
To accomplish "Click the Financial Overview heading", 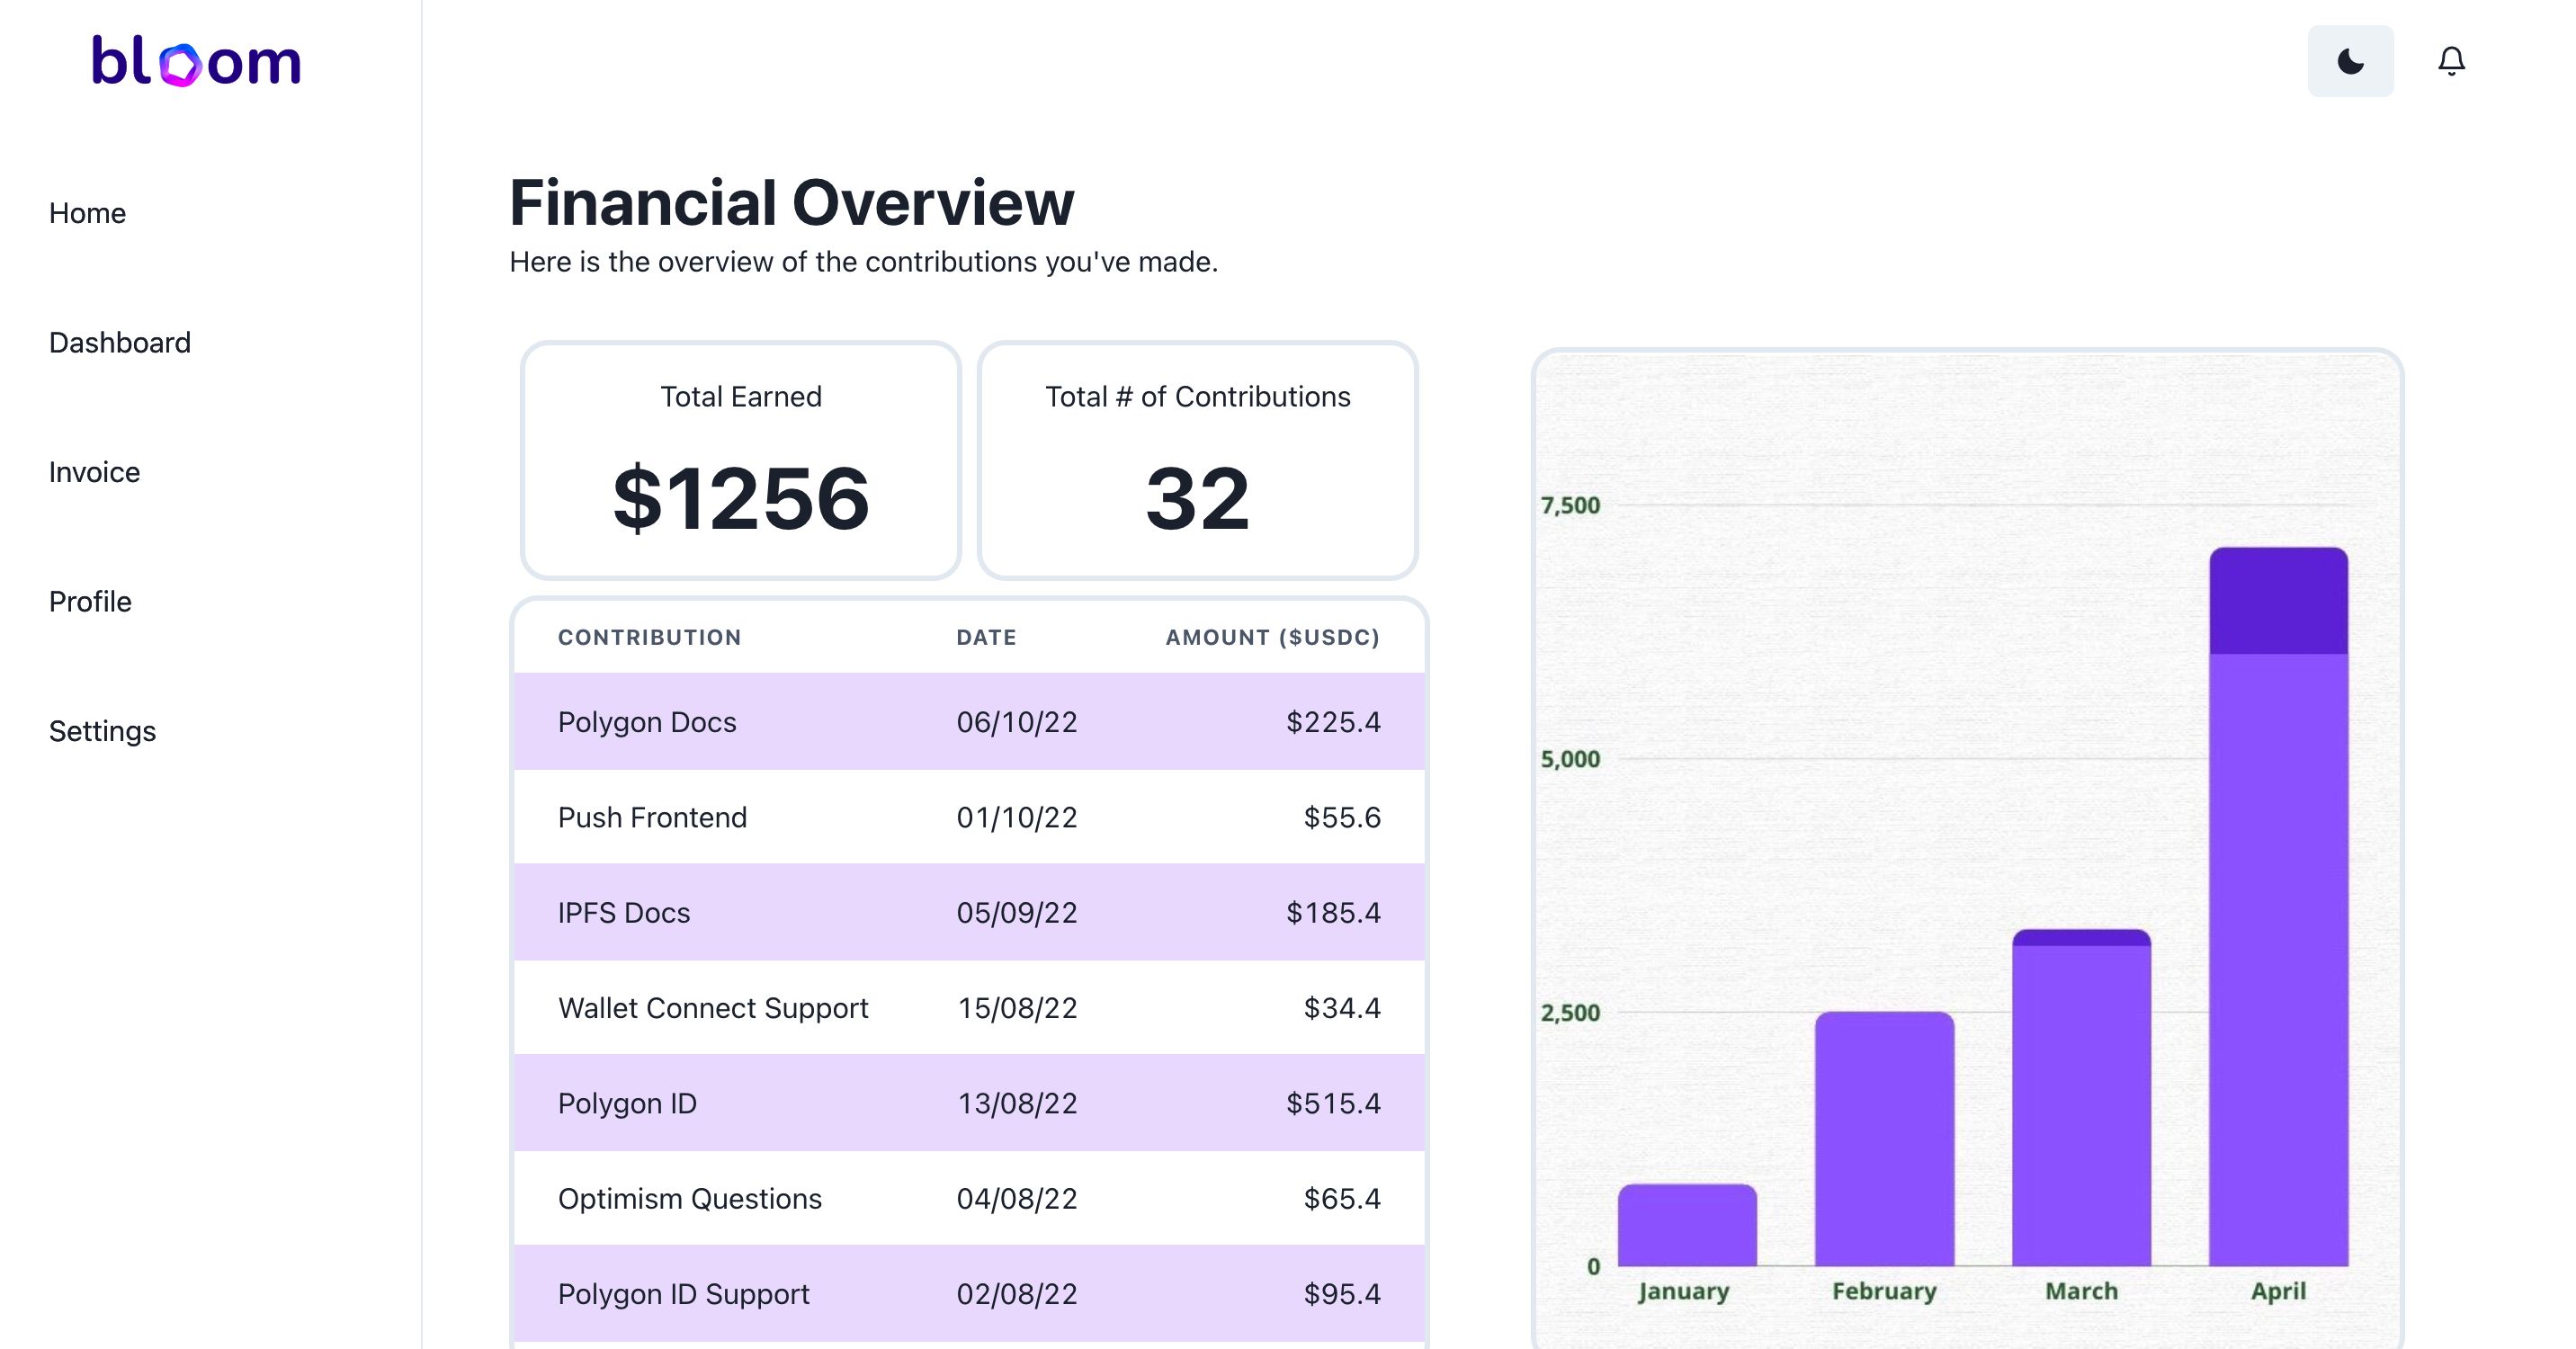I will [792, 202].
